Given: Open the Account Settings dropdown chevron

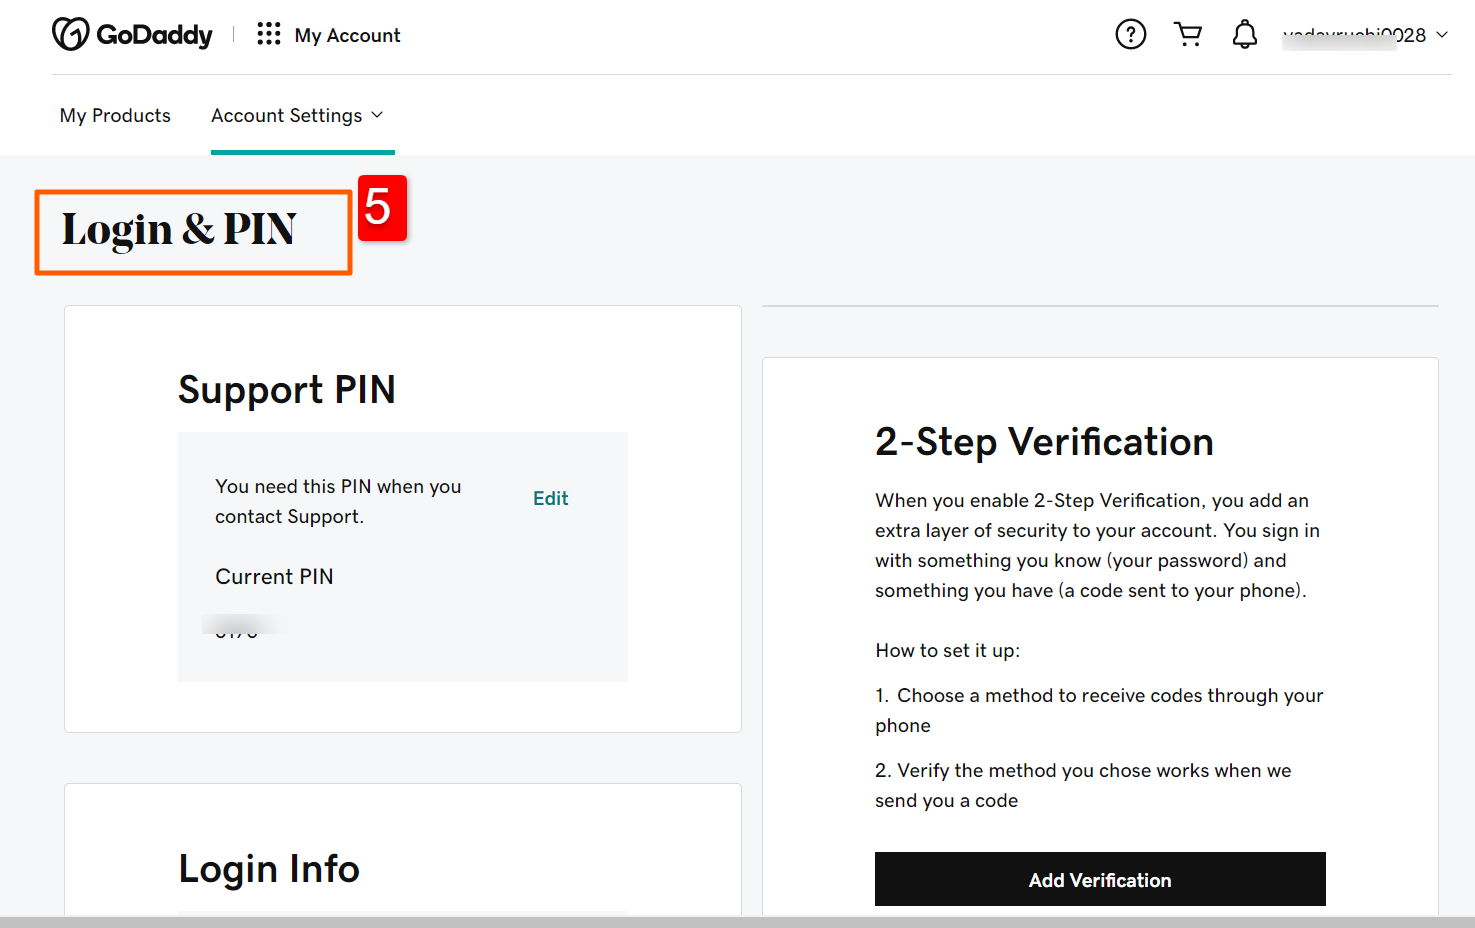Looking at the screenshot, I should click(378, 114).
